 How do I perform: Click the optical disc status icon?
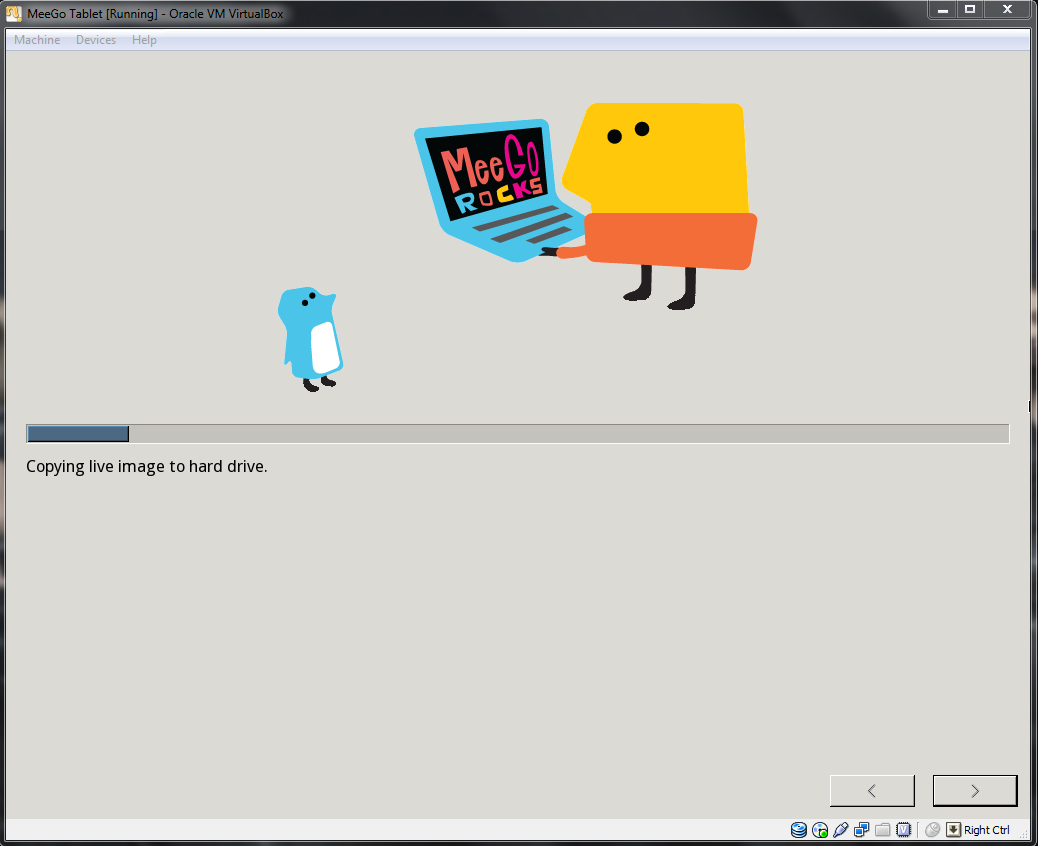coord(820,829)
